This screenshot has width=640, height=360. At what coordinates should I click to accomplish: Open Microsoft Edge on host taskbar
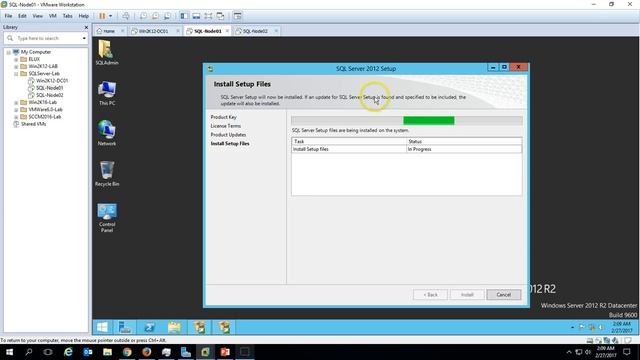68,352
